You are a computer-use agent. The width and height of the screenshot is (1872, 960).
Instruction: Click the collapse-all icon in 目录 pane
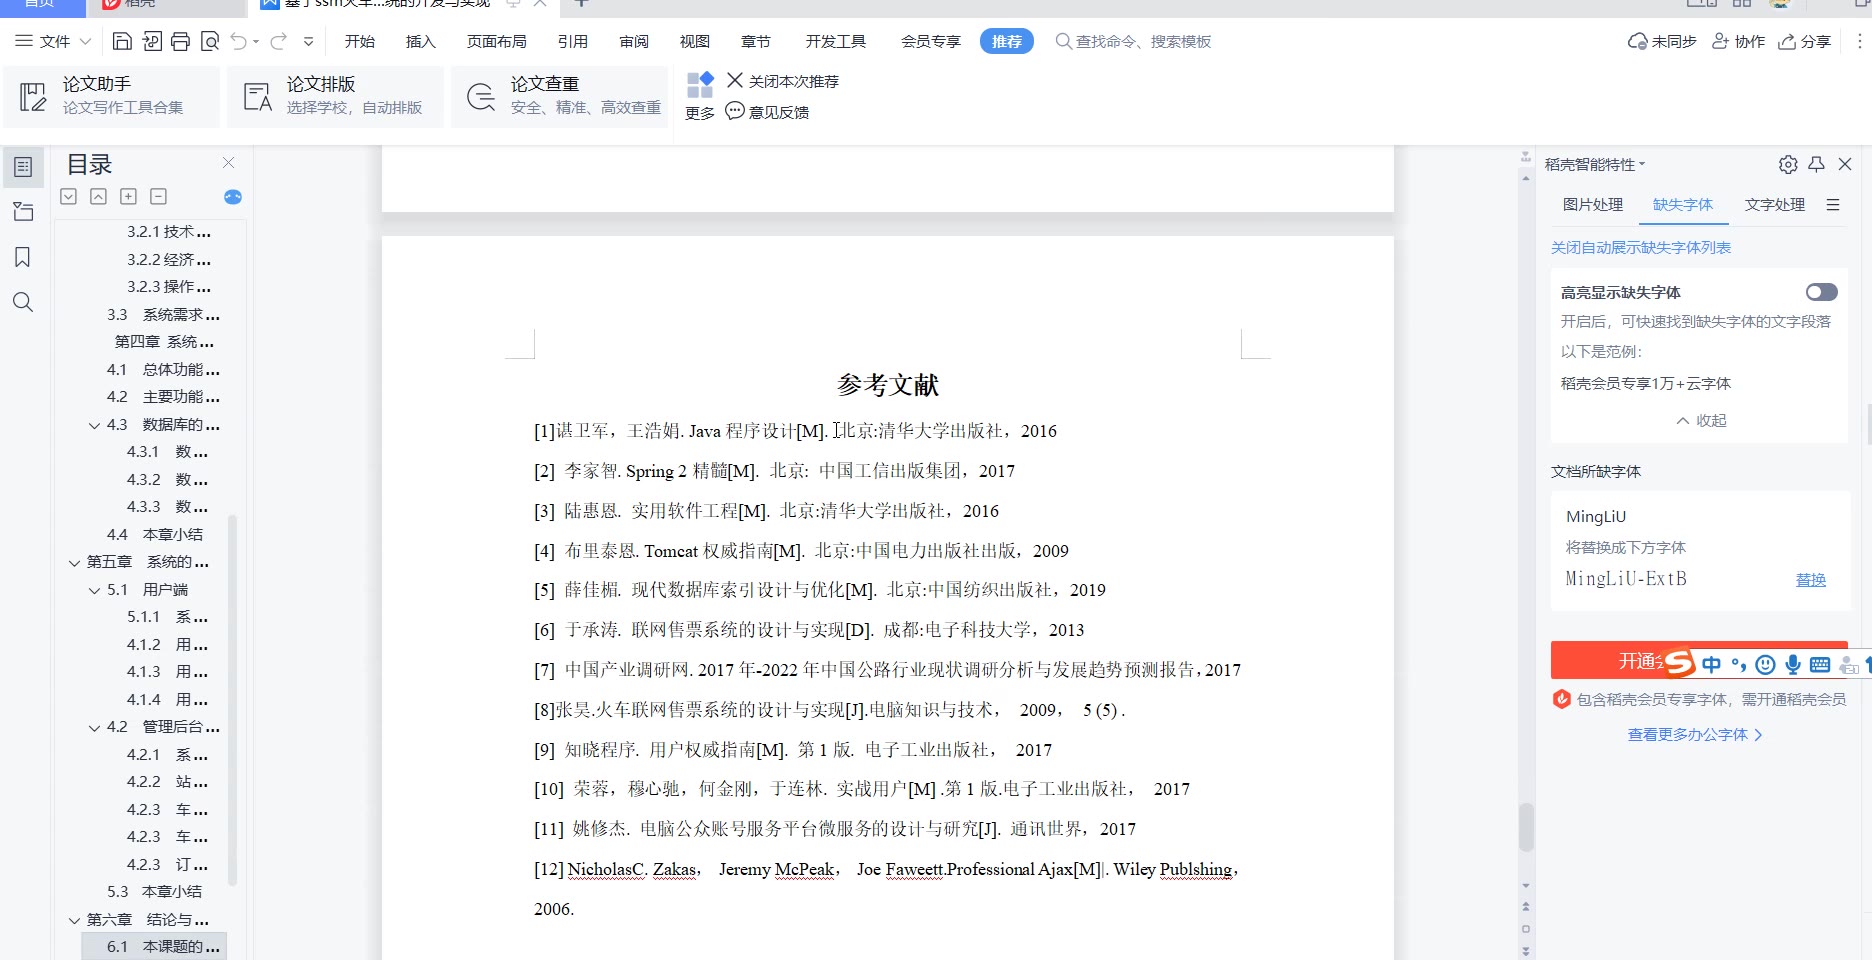point(98,197)
